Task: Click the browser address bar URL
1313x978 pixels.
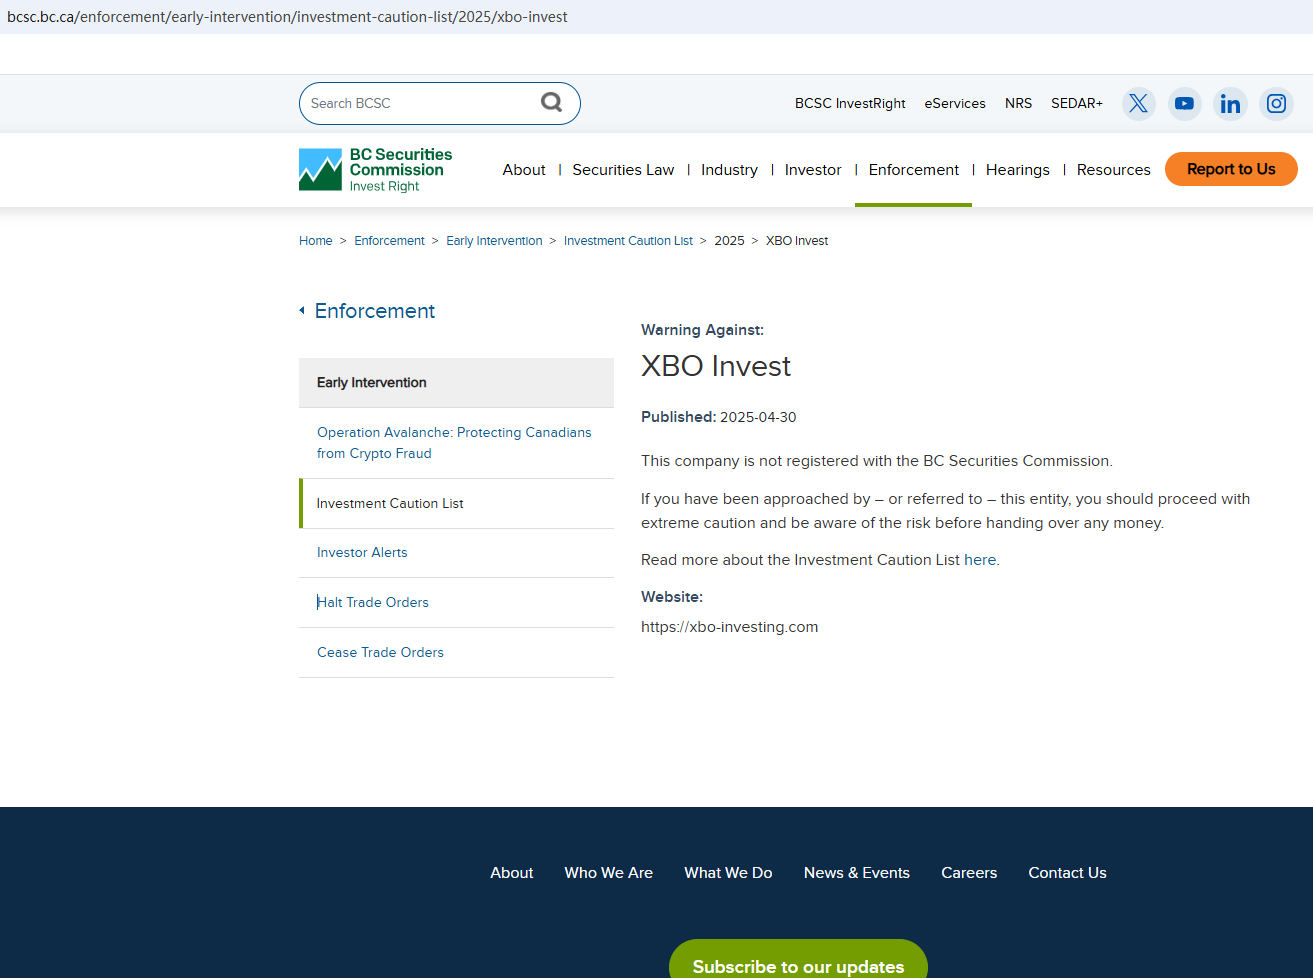Action: [287, 17]
